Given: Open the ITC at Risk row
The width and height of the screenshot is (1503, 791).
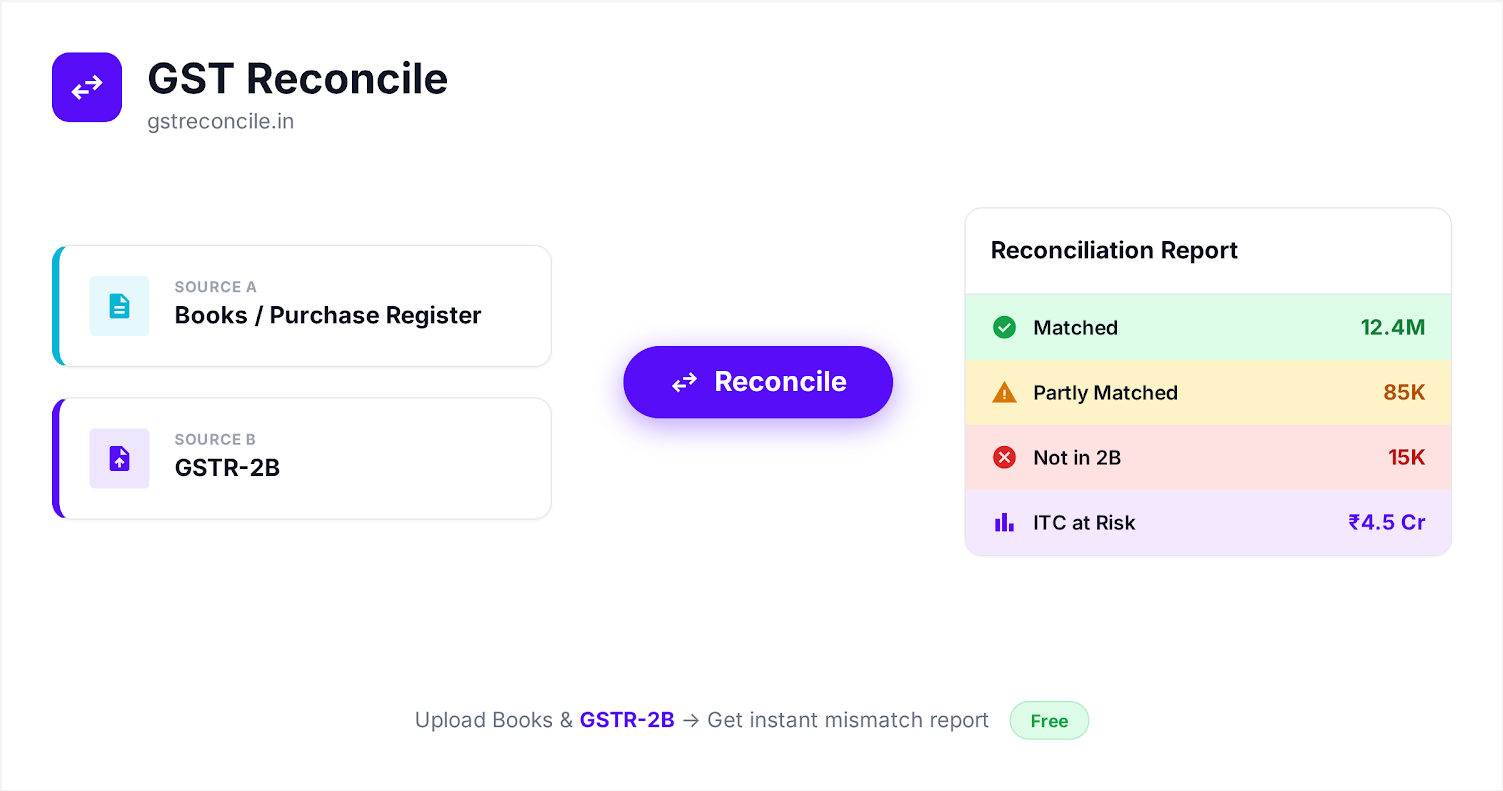Looking at the screenshot, I should coord(1208,522).
